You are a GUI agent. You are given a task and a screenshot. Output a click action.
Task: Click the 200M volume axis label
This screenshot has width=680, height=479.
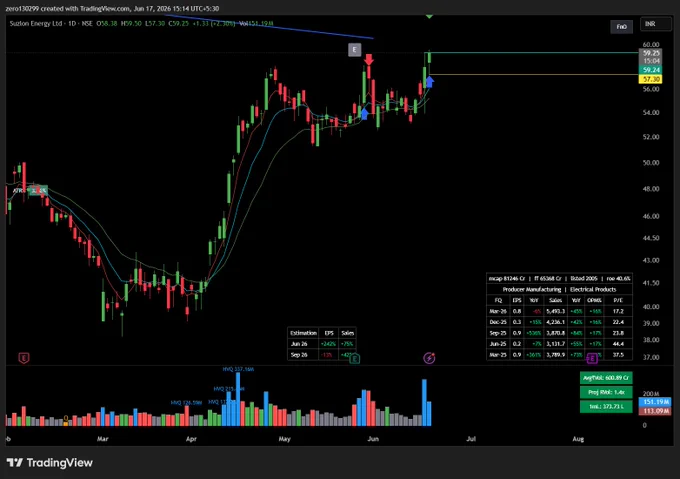click(x=651, y=394)
